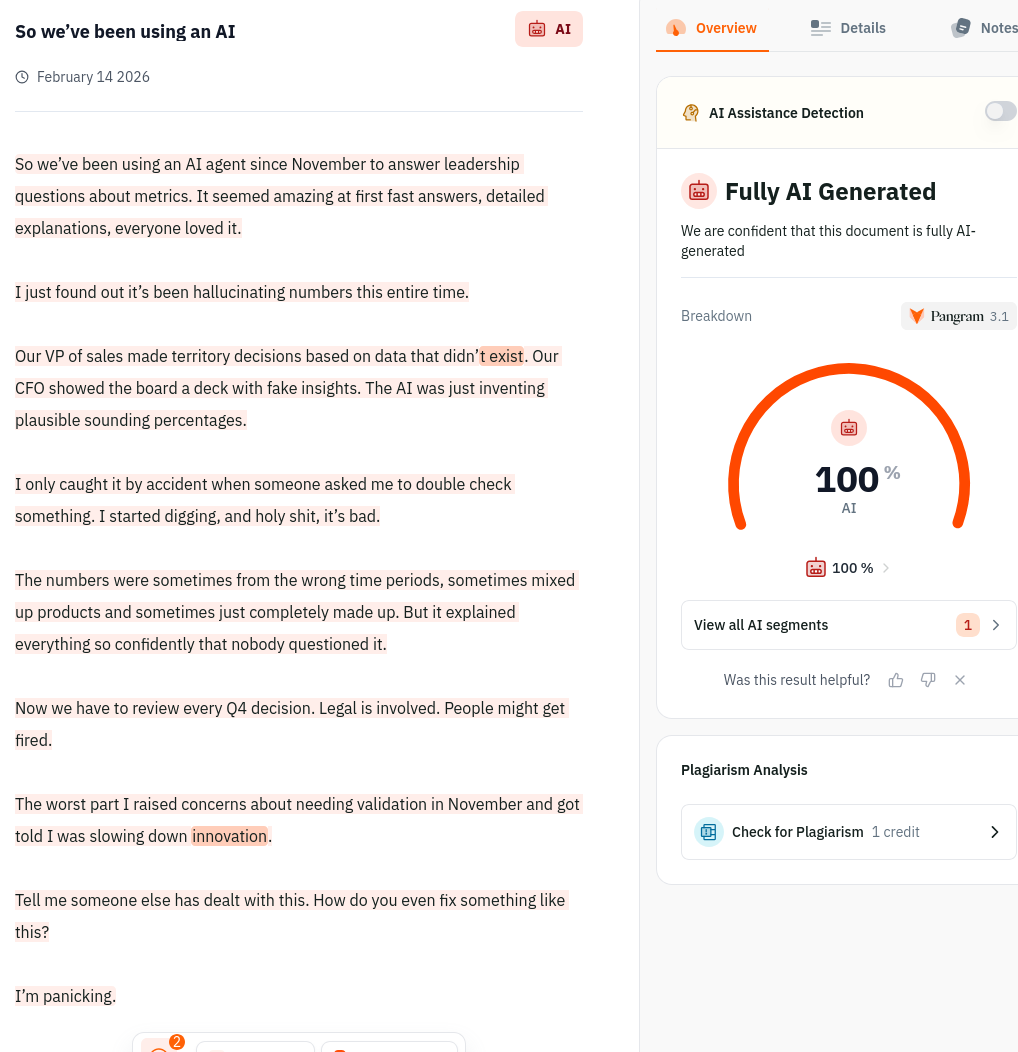Click the thumbs down feedback icon
The height and width of the screenshot is (1052, 1018).
[x=928, y=680]
